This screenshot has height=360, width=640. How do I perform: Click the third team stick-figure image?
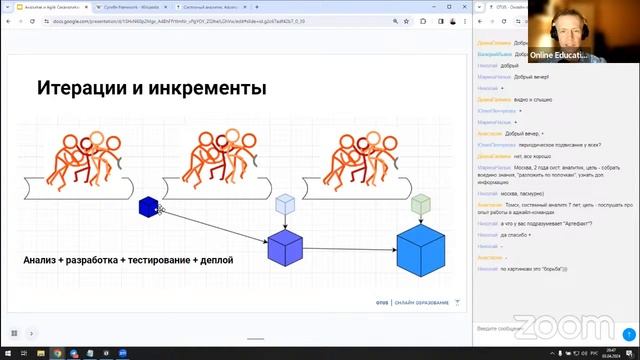(360, 160)
